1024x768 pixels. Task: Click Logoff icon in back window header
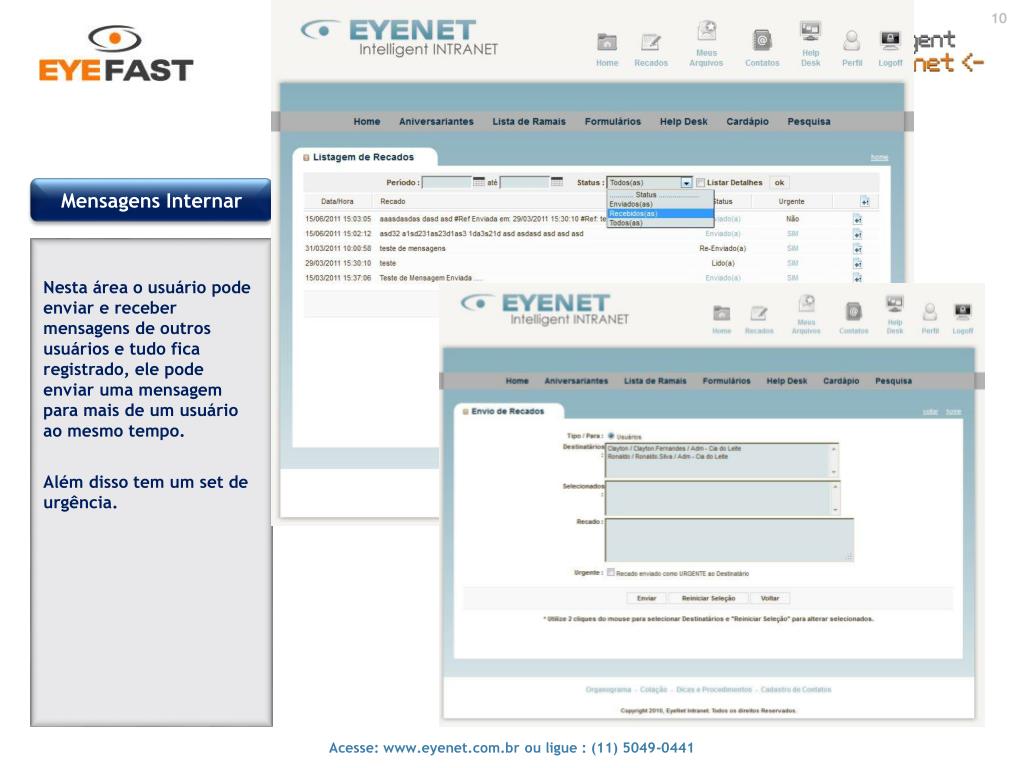pyautogui.click(x=890, y=48)
